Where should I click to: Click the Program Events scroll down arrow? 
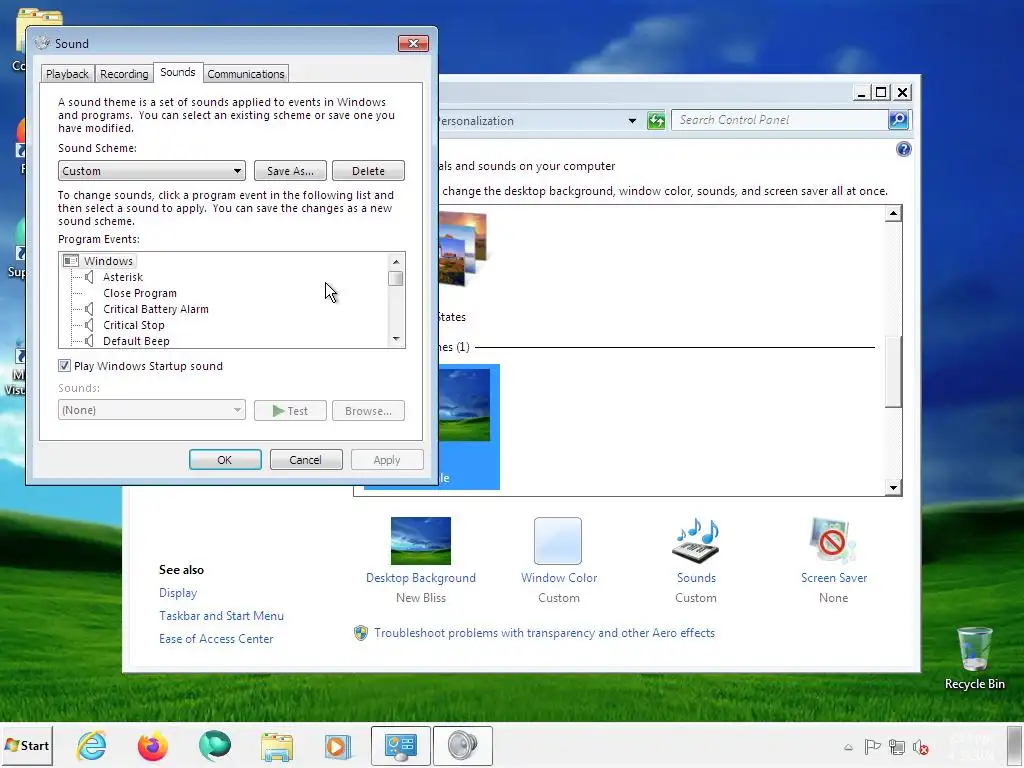[x=396, y=339]
